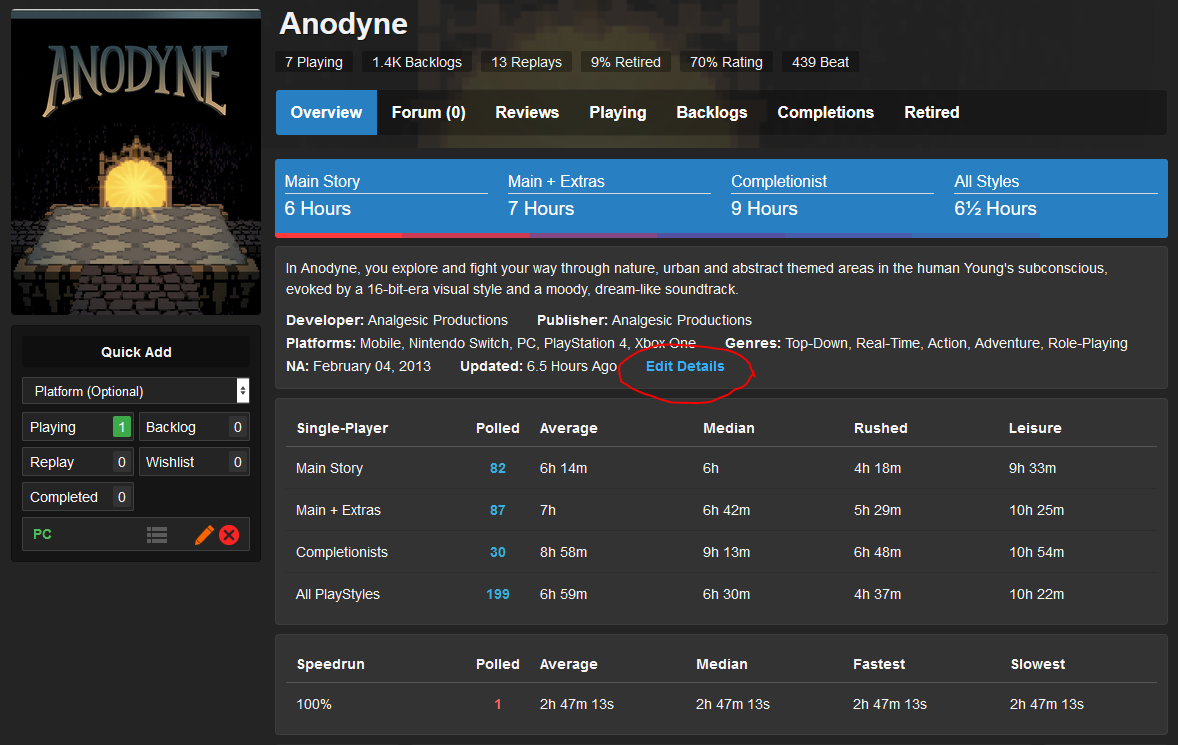The image size is (1178, 745).
Task: Click the 1.4K Backlogs stat badge
Action: (x=417, y=62)
